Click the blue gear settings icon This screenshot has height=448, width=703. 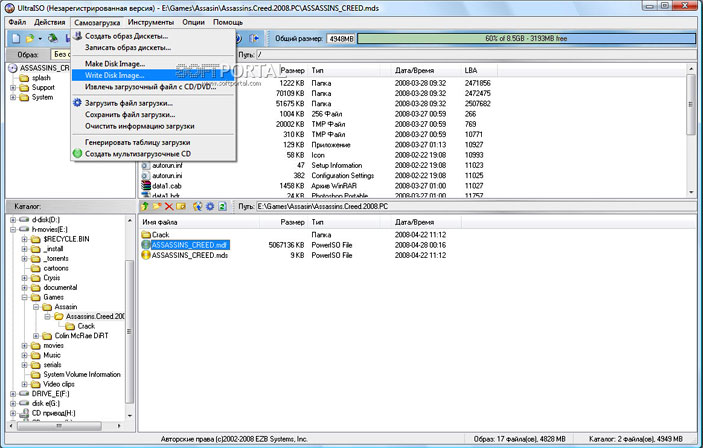pyautogui.click(x=211, y=206)
